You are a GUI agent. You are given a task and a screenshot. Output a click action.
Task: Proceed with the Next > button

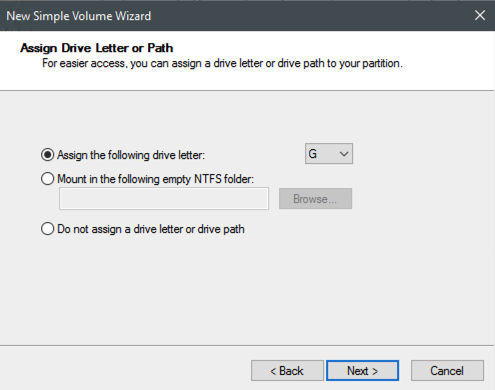tap(362, 370)
